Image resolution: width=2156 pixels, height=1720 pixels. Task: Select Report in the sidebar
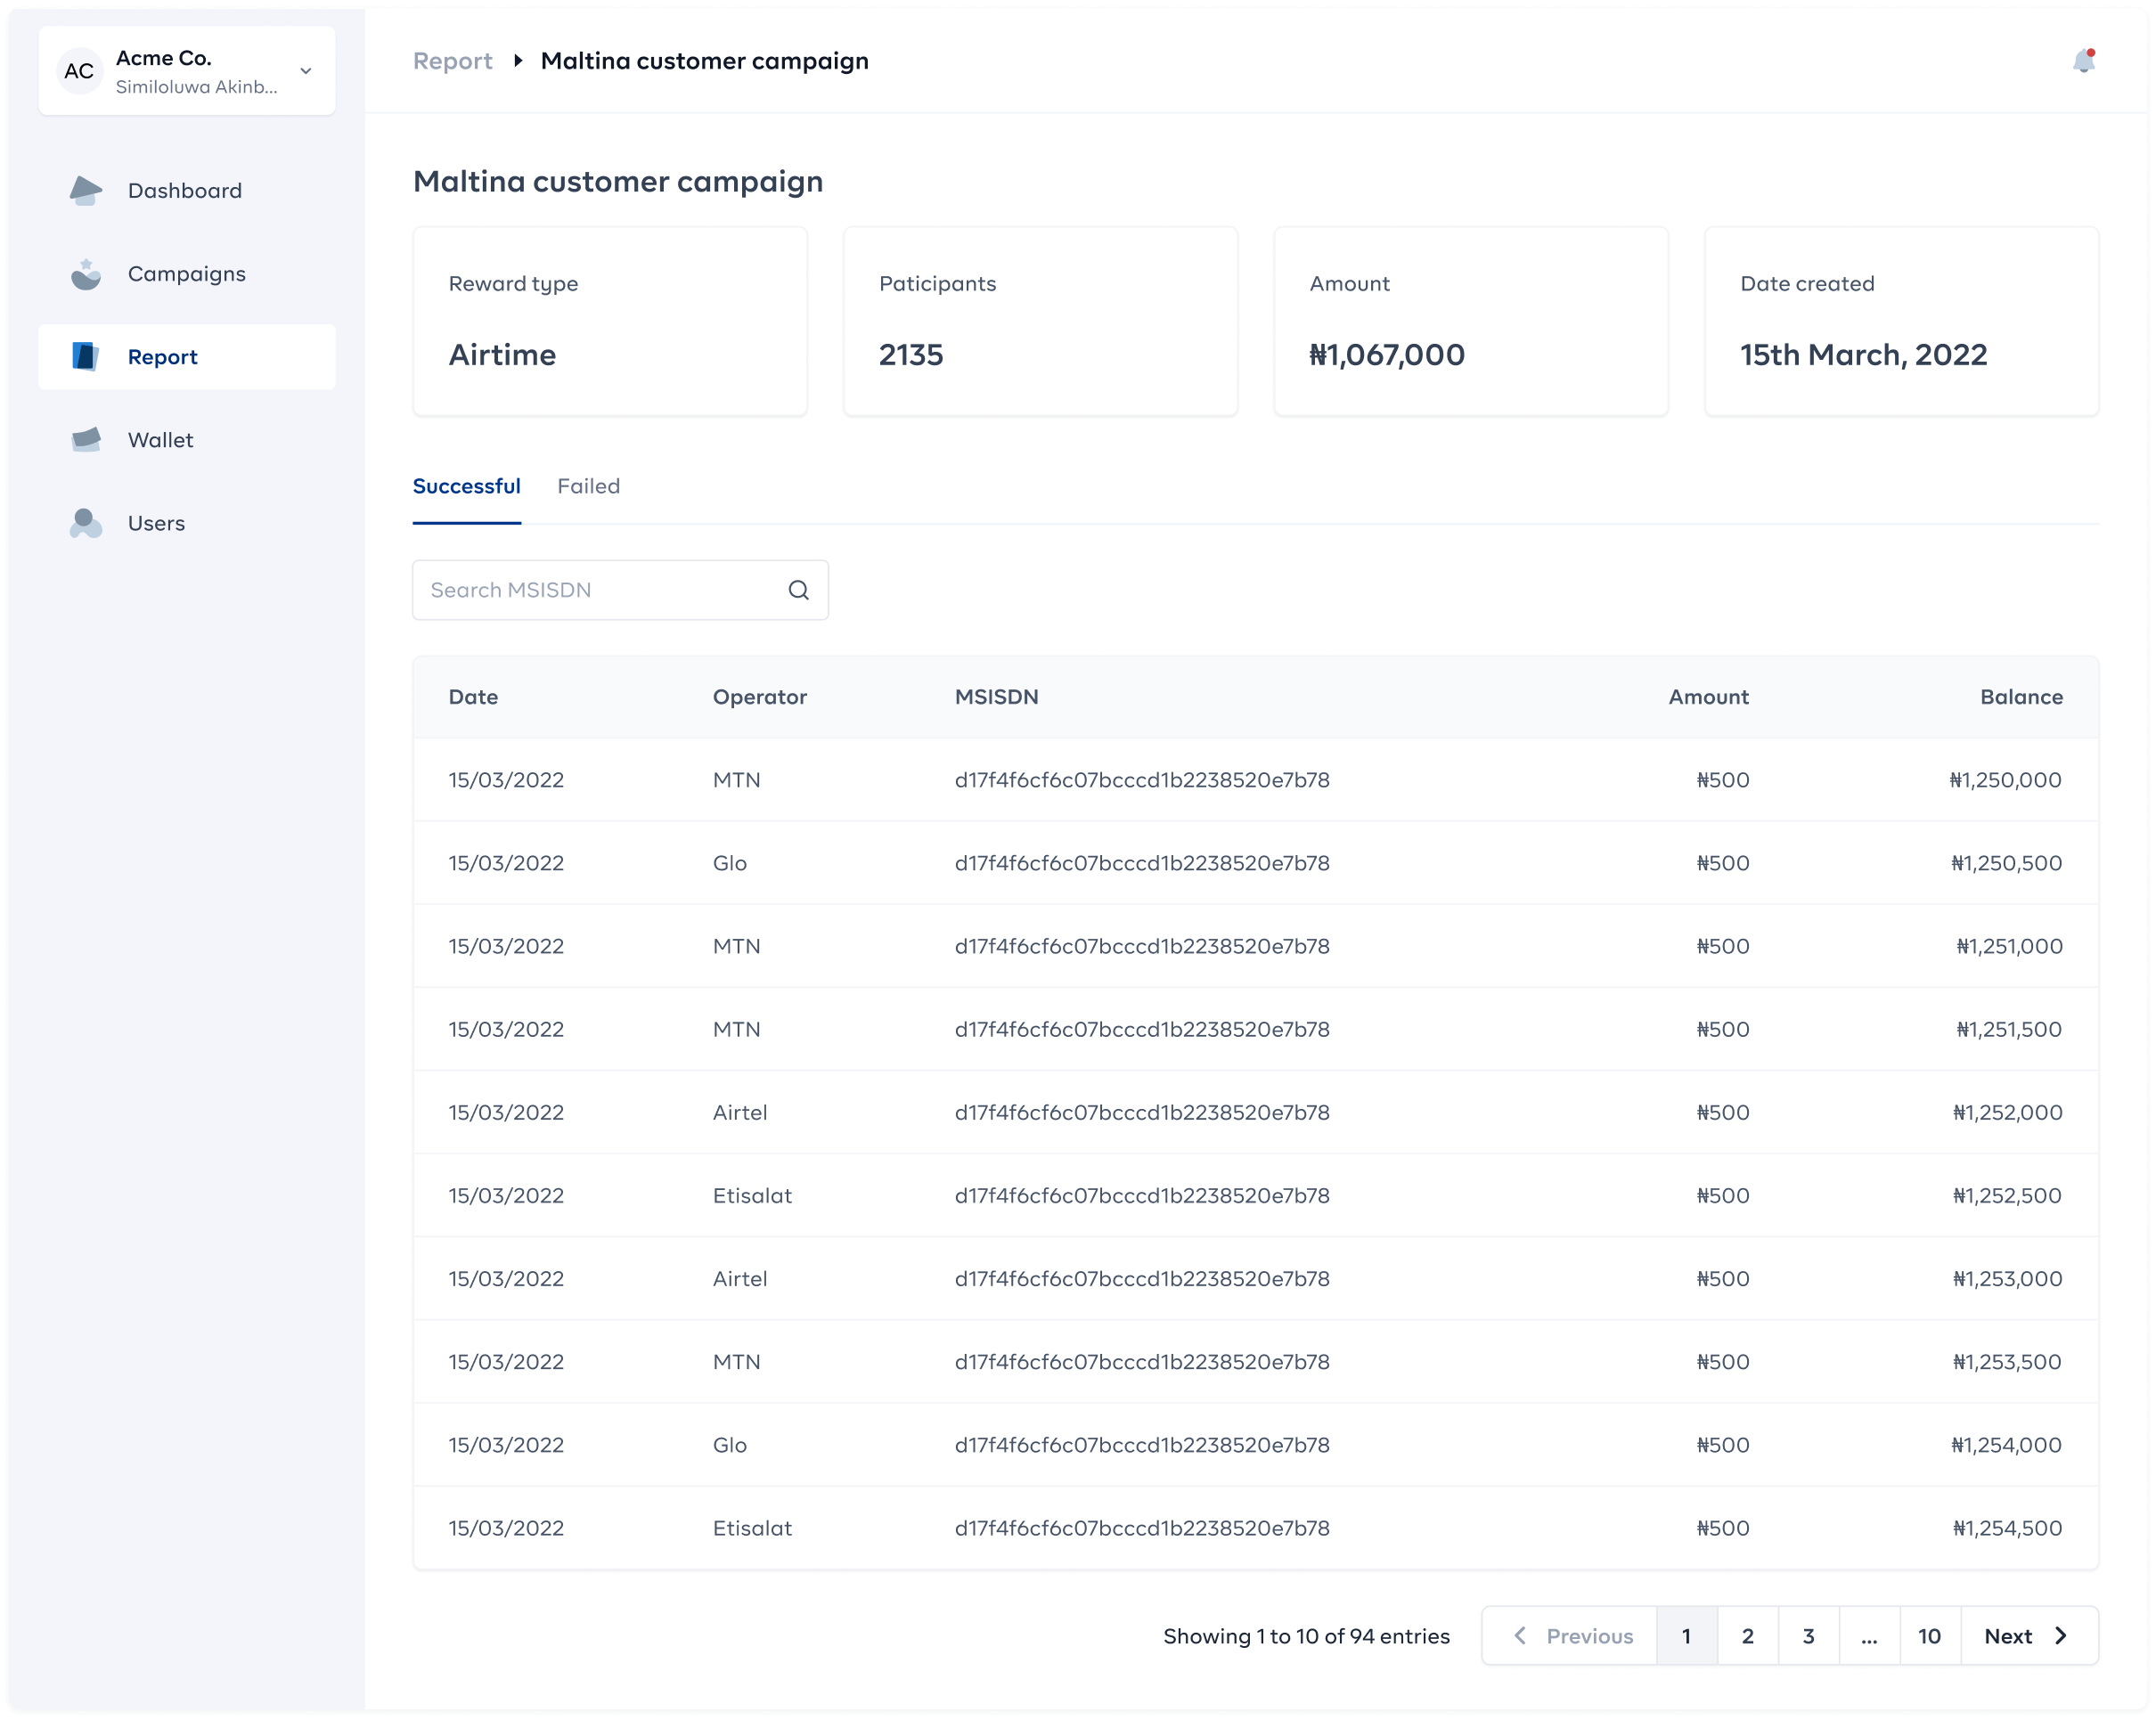tap(187, 357)
